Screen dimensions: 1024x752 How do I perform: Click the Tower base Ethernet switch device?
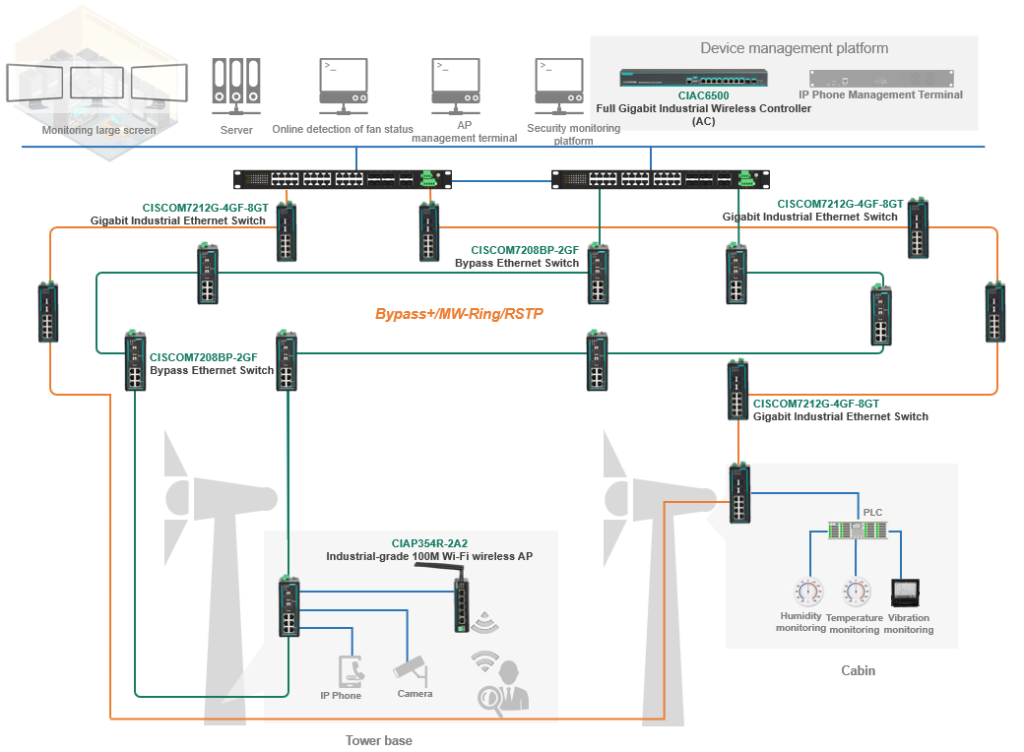point(289,606)
